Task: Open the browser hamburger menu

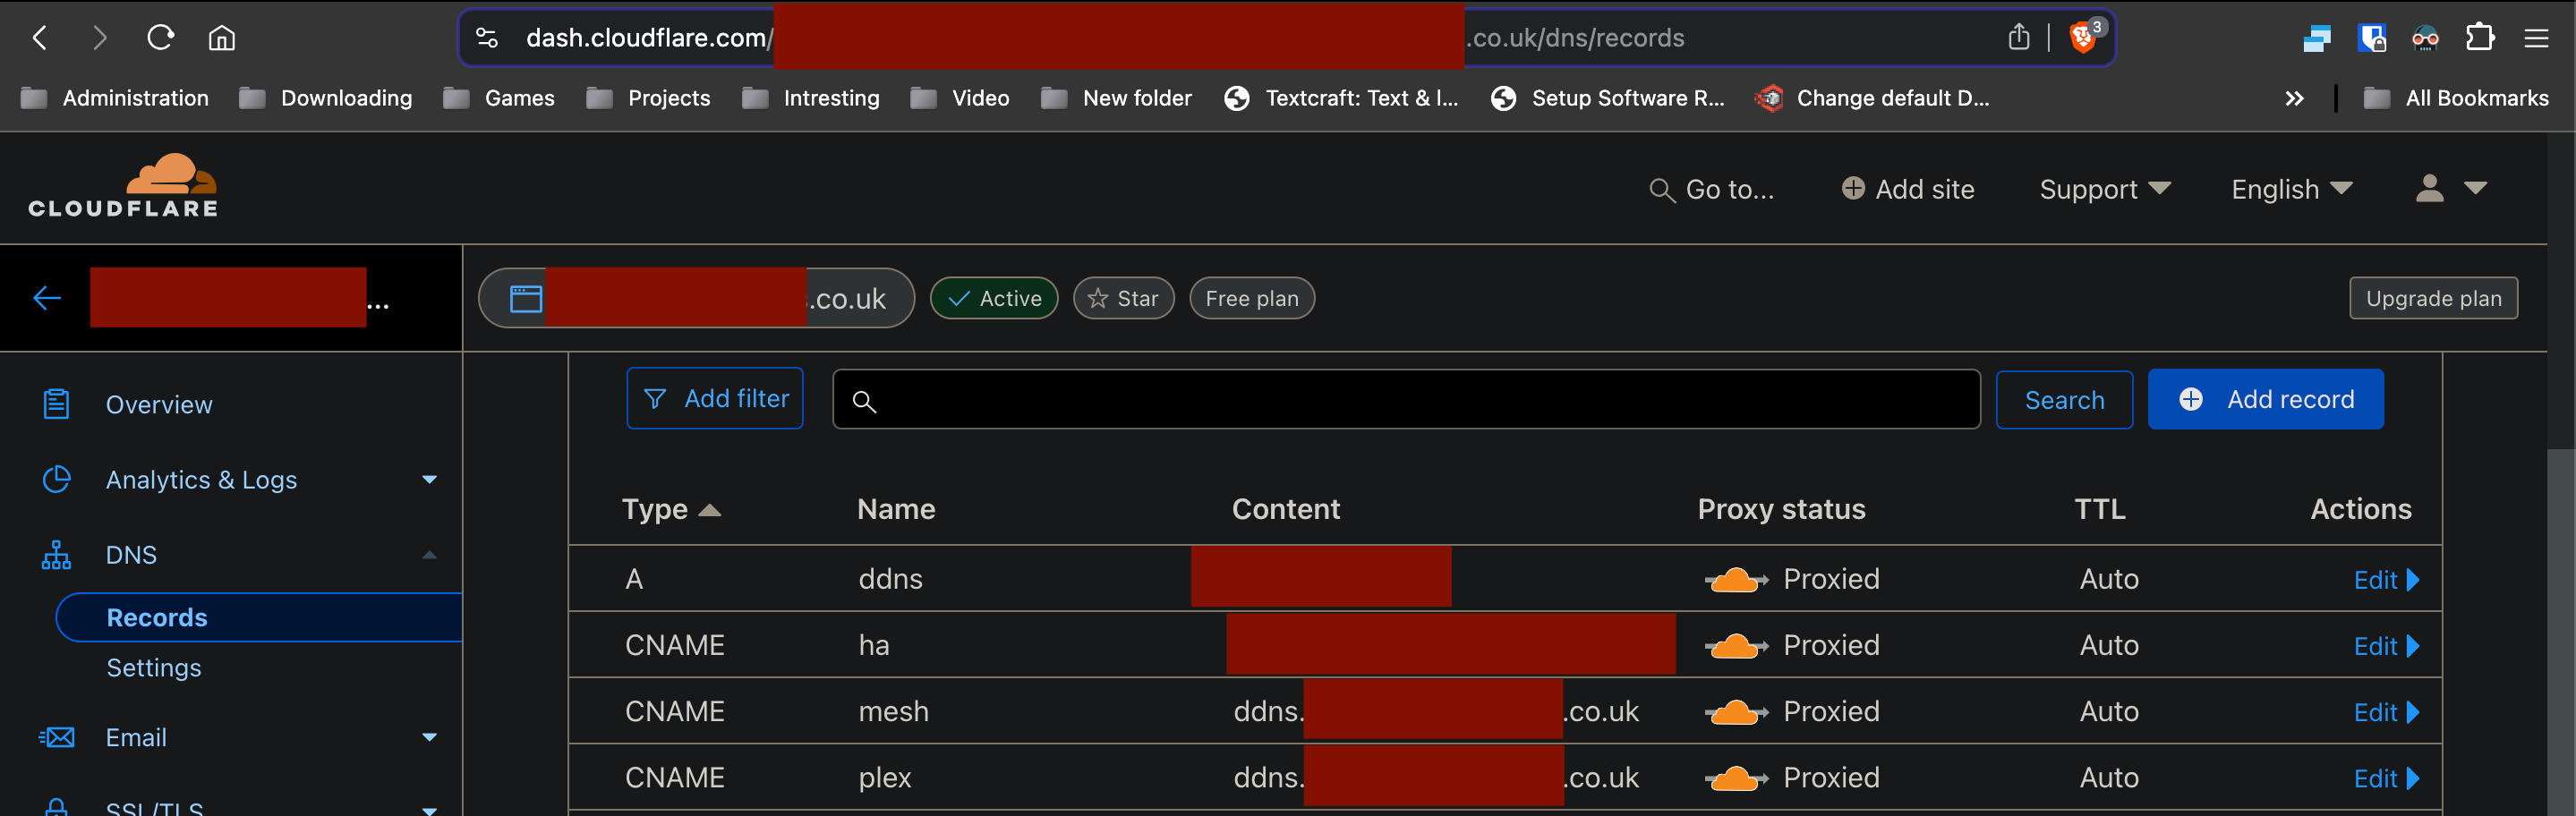Action: pos(2536,38)
